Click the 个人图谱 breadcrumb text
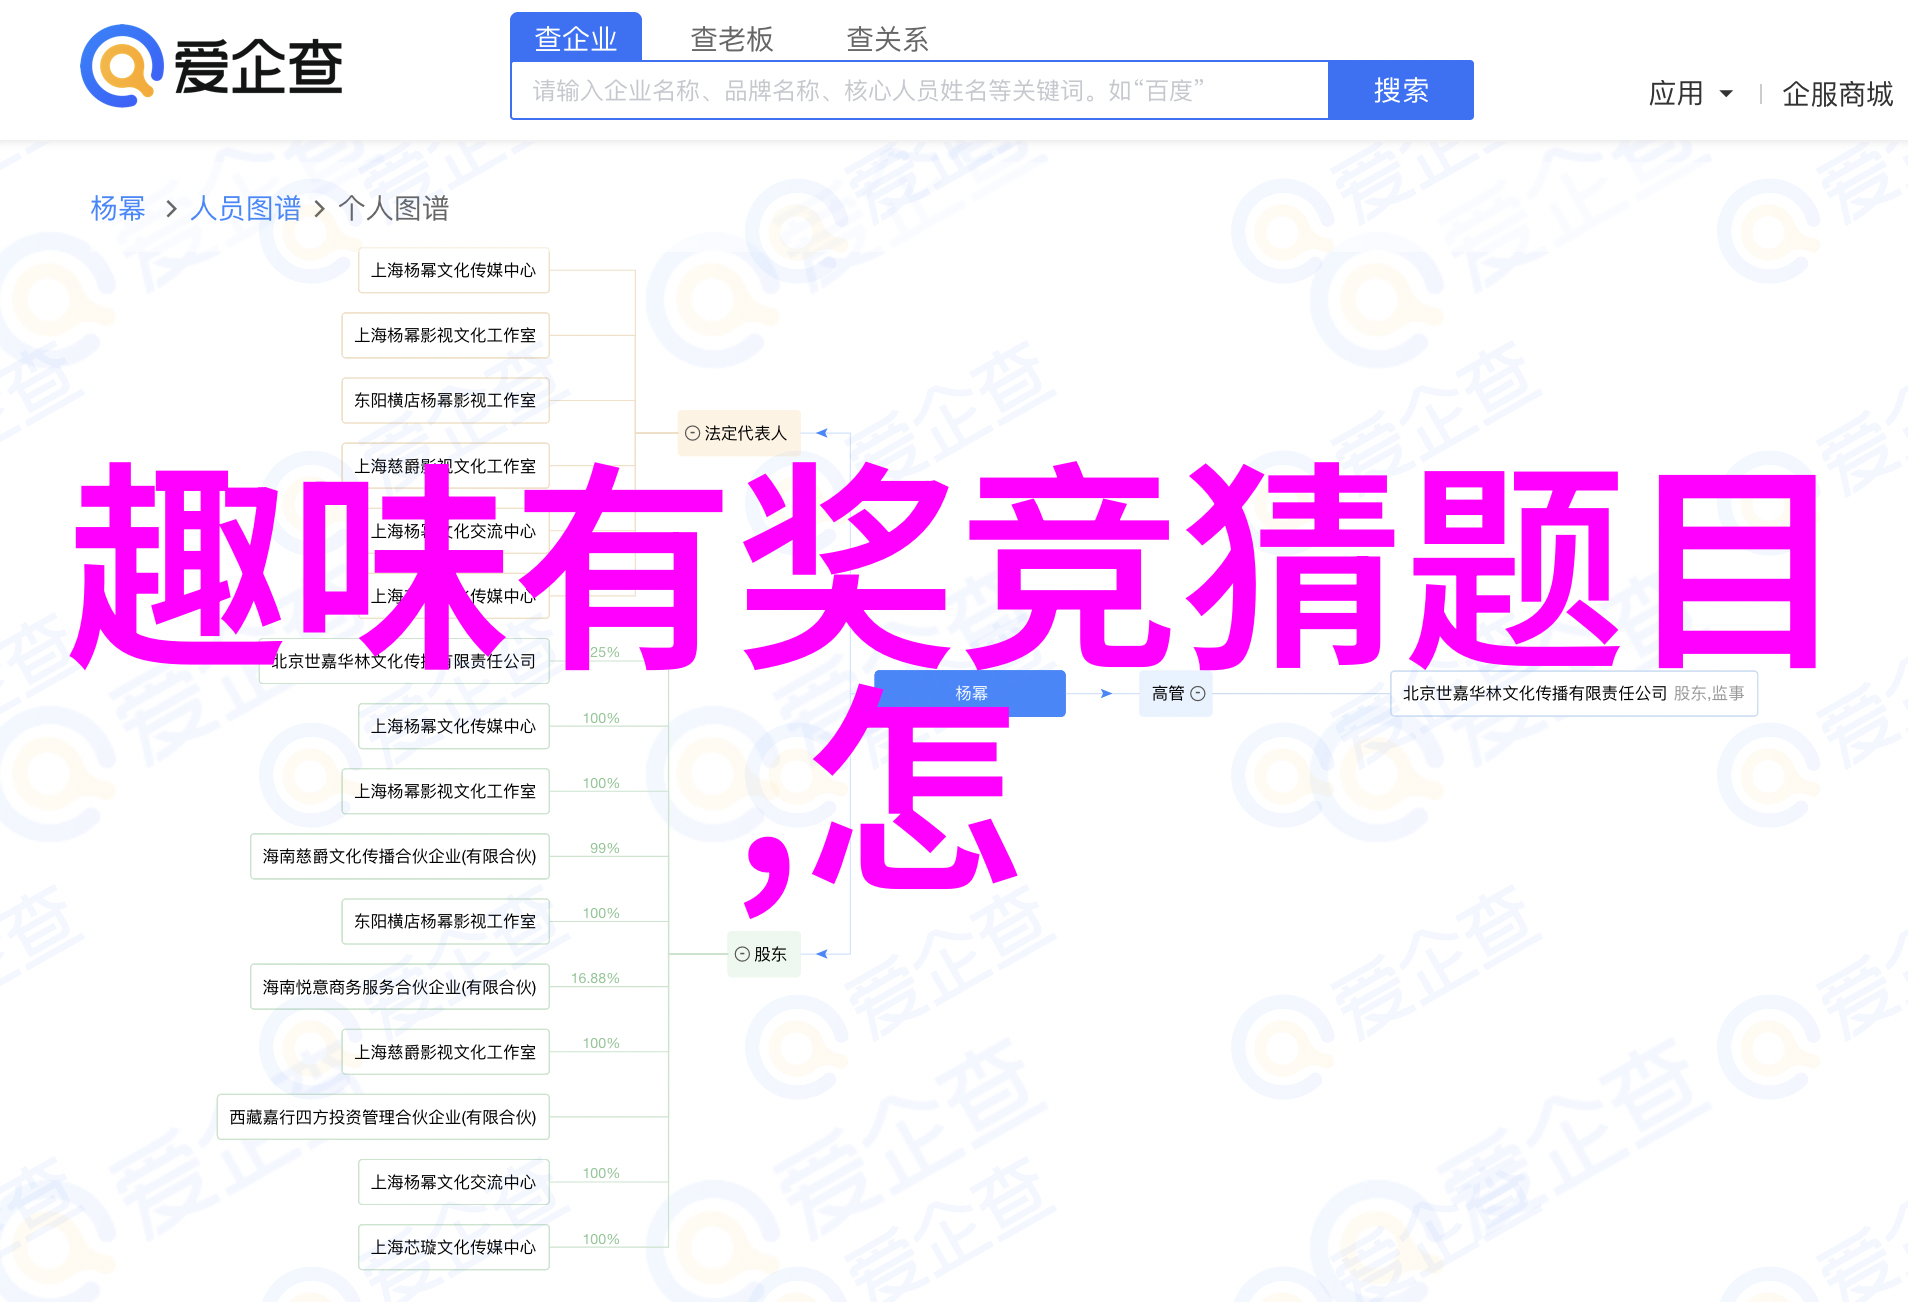 (394, 208)
